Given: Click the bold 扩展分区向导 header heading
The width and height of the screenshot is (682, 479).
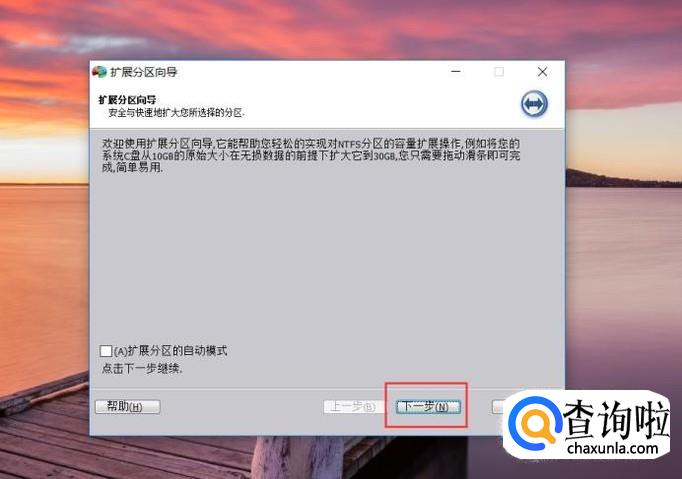Looking at the screenshot, I should 127,100.
